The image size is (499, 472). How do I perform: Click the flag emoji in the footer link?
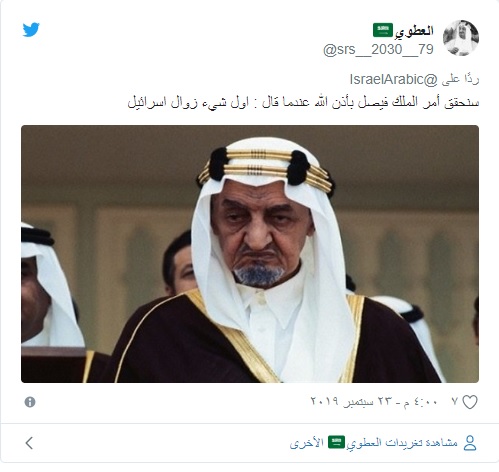tap(336, 442)
